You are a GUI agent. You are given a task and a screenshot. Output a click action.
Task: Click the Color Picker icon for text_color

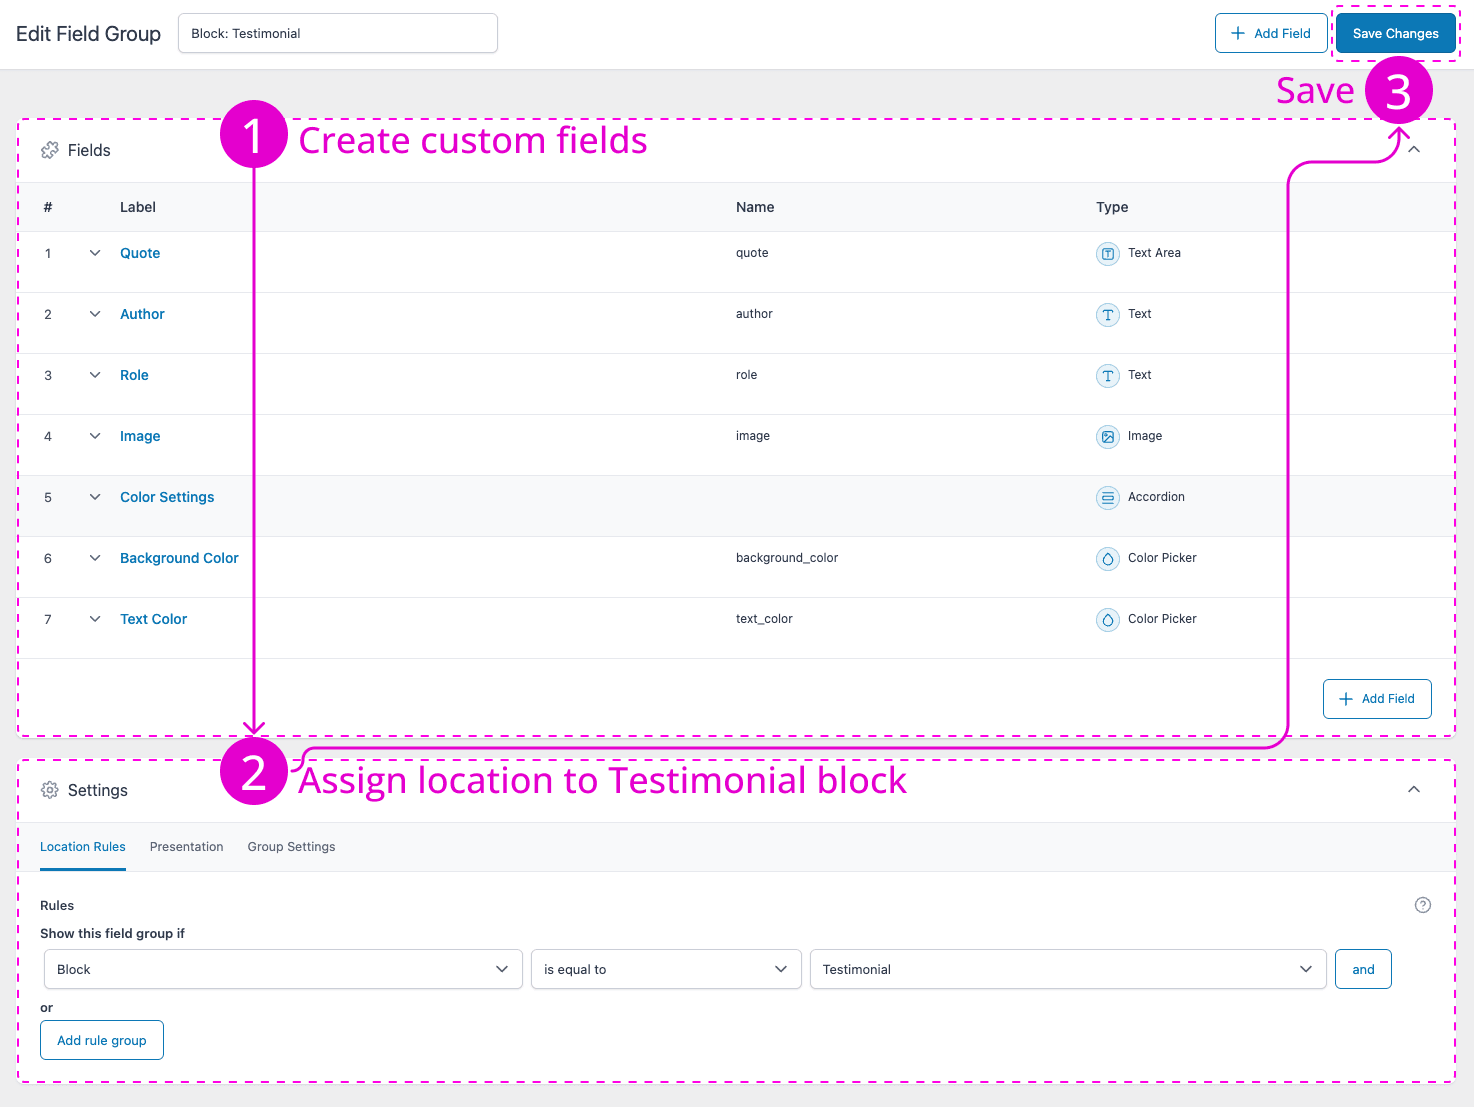point(1107,619)
